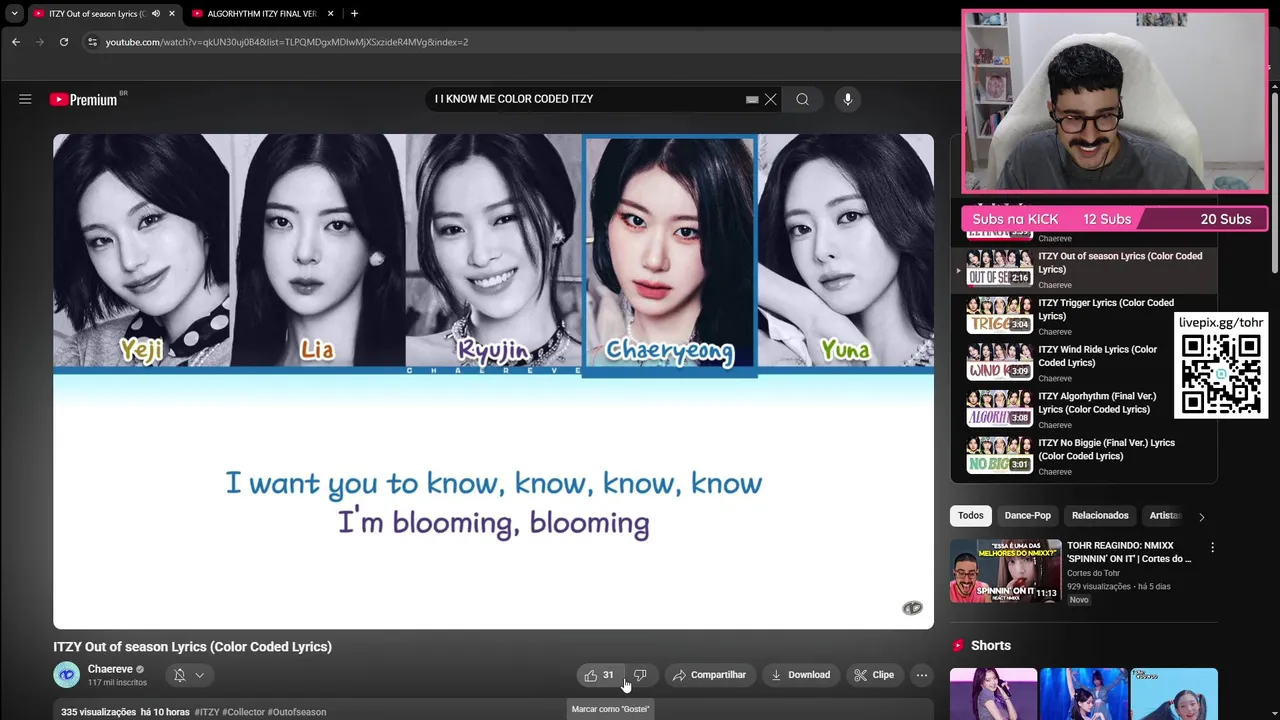Click the Download button
Viewport: 1280px width, 720px height.
coord(800,675)
